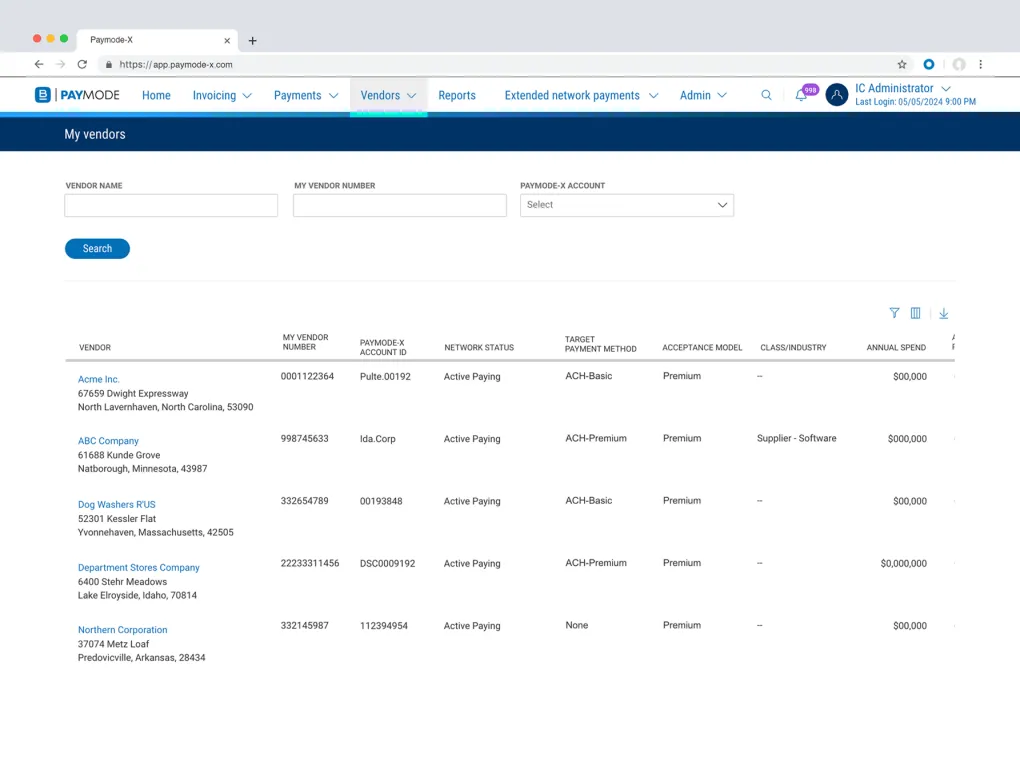
Task: Focus the Vendor Name input field
Action: pyautogui.click(x=171, y=205)
